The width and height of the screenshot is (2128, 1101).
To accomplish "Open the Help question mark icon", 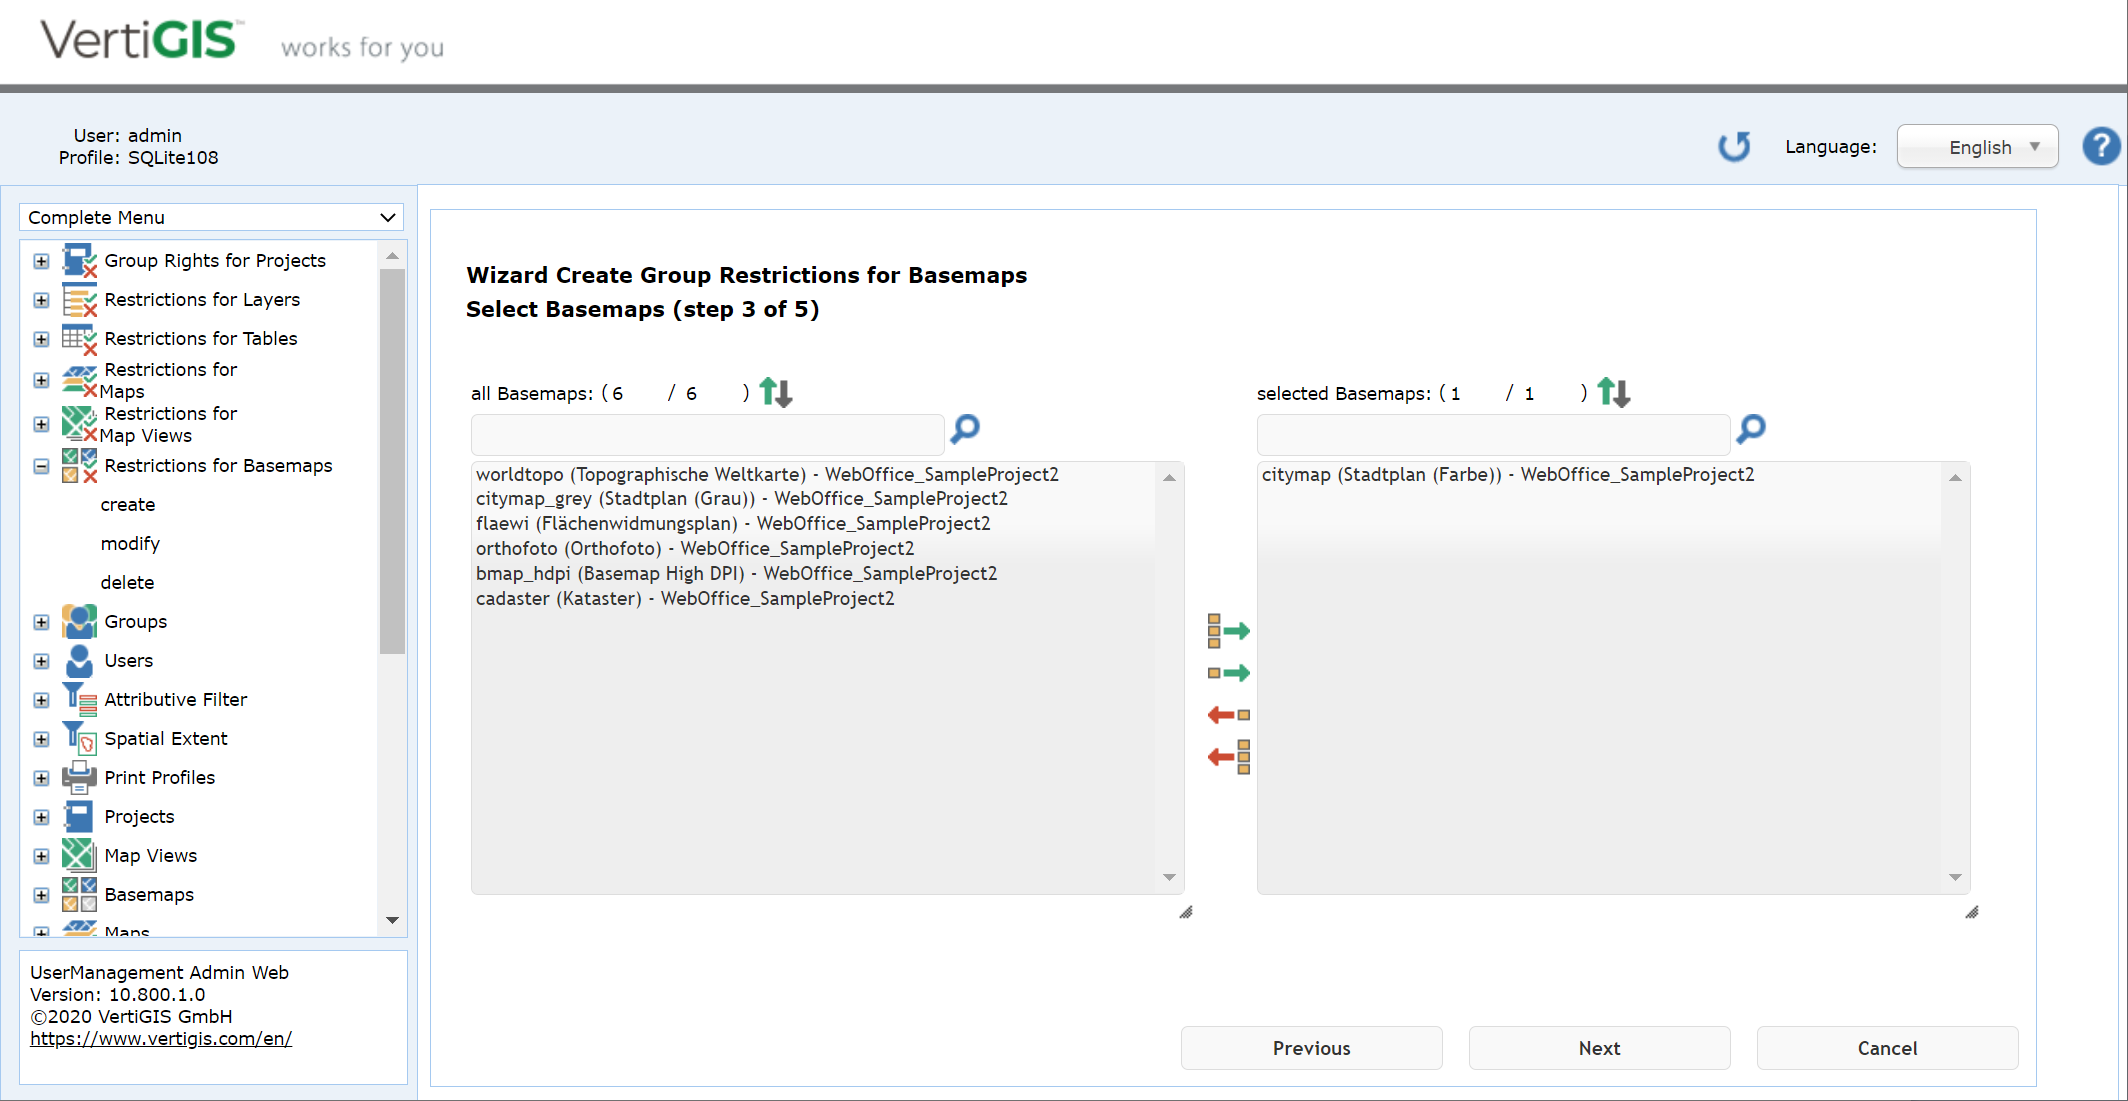I will point(2101,146).
